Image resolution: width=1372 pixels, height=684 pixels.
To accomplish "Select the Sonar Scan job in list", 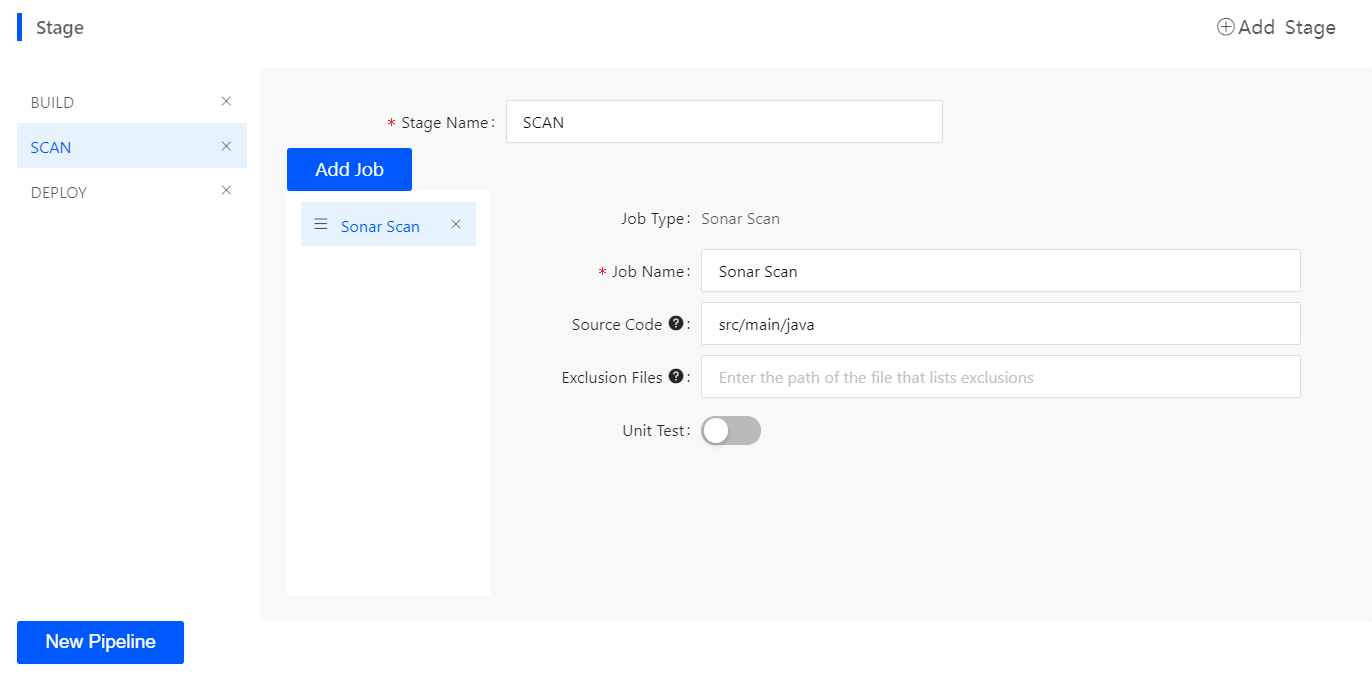I will 380,227.
